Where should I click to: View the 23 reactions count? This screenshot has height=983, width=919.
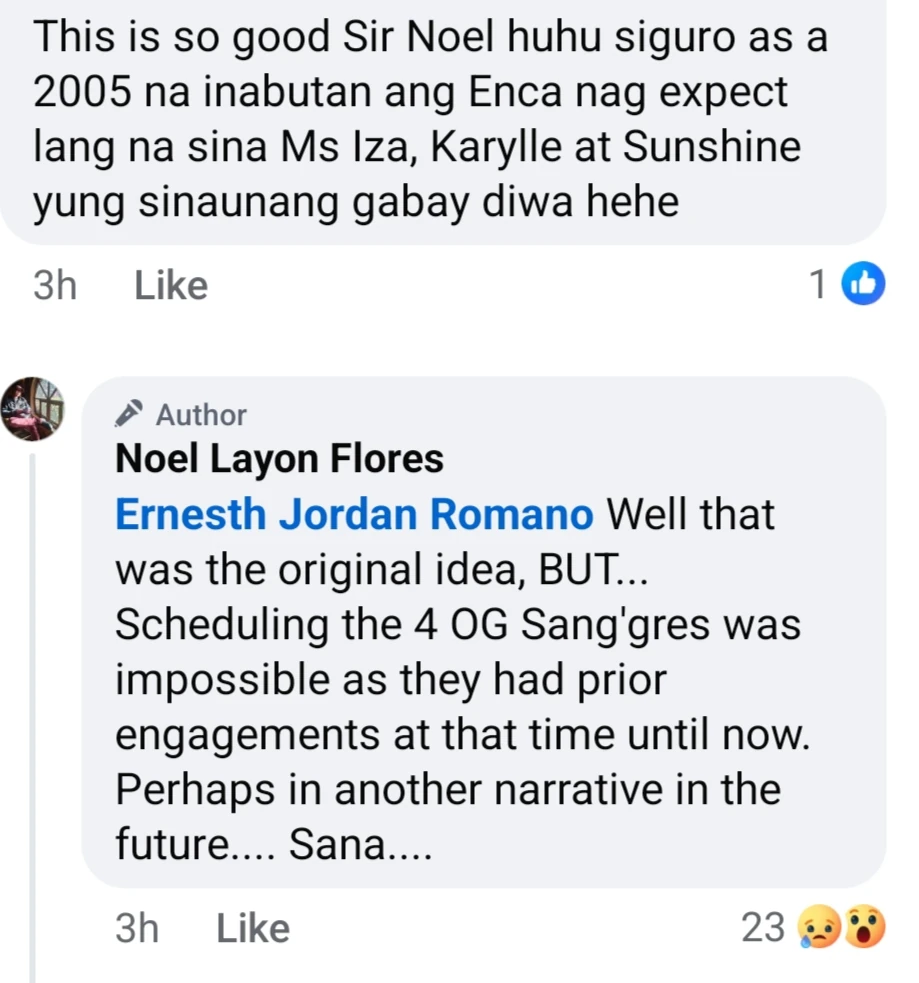click(x=763, y=929)
